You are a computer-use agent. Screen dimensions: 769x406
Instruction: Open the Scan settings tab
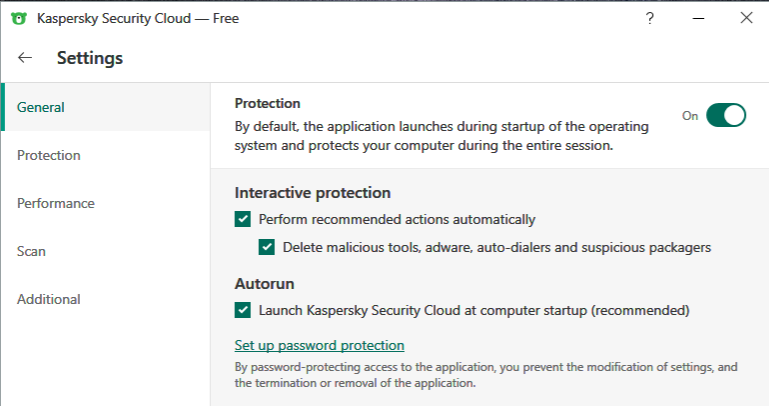32,251
